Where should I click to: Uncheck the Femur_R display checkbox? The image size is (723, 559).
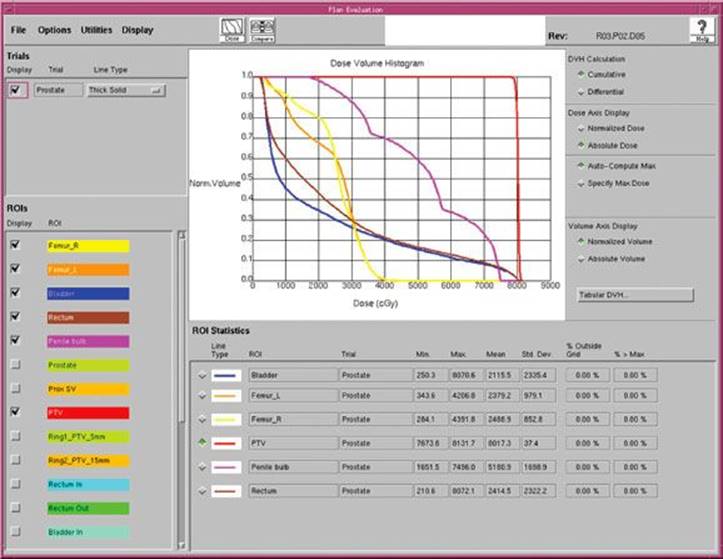[15, 244]
